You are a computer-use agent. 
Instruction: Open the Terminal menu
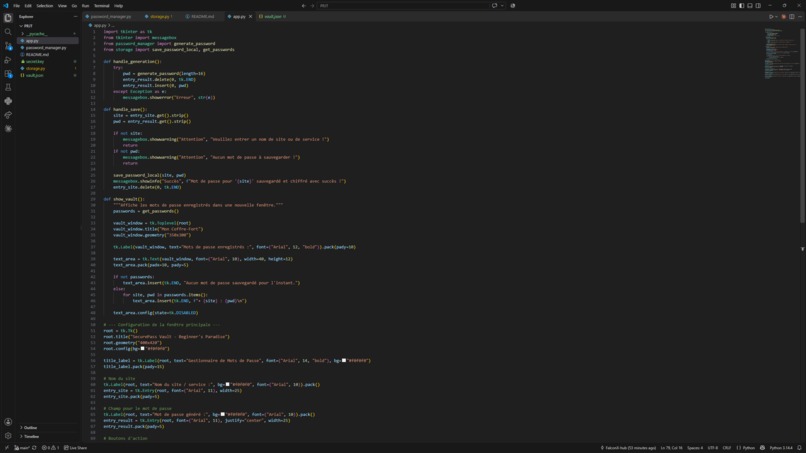click(101, 6)
